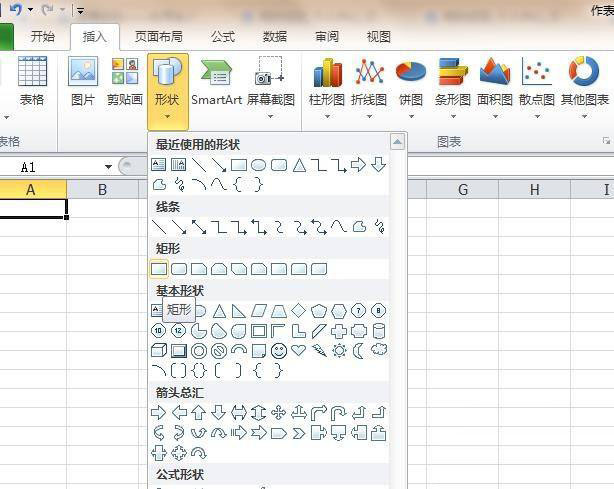Choose the highlighted rectangle in the 矩形 section
This screenshot has width=614, height=489.
pos(159,269)
